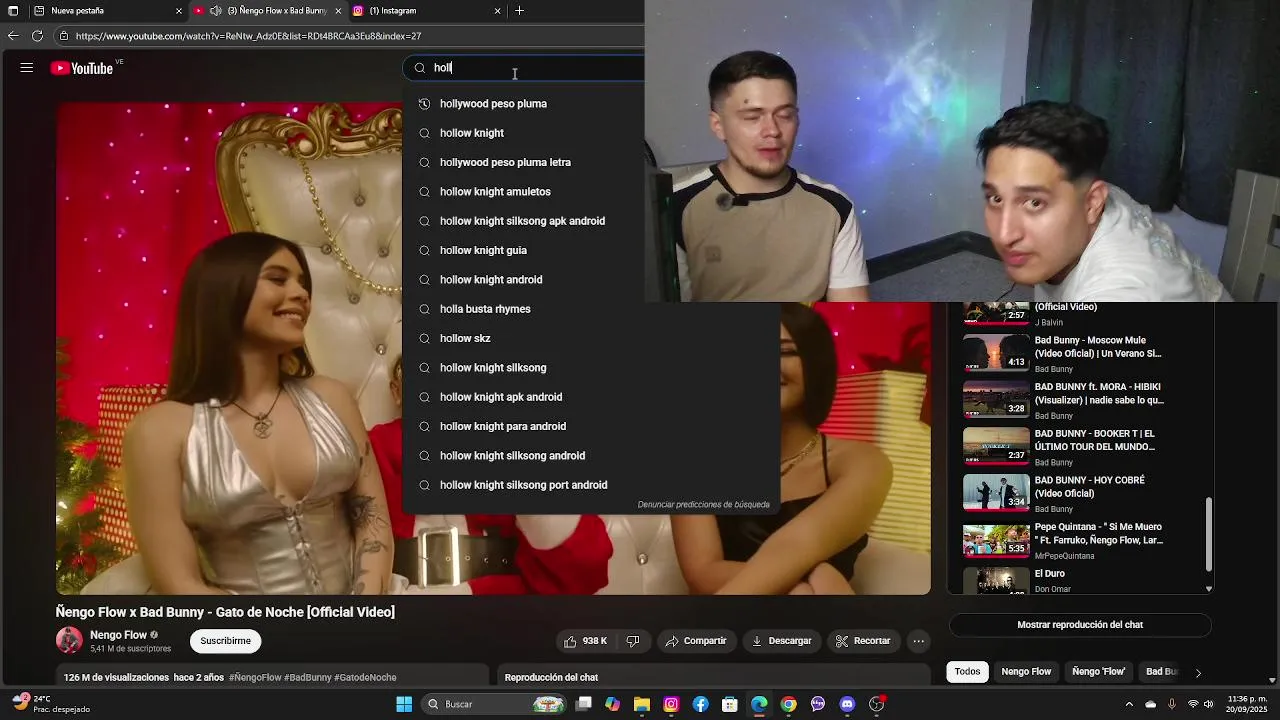The image size is (1280, 720).
Task: Choose suggestion hollywood peso pluma
Action: coord(590,104)
